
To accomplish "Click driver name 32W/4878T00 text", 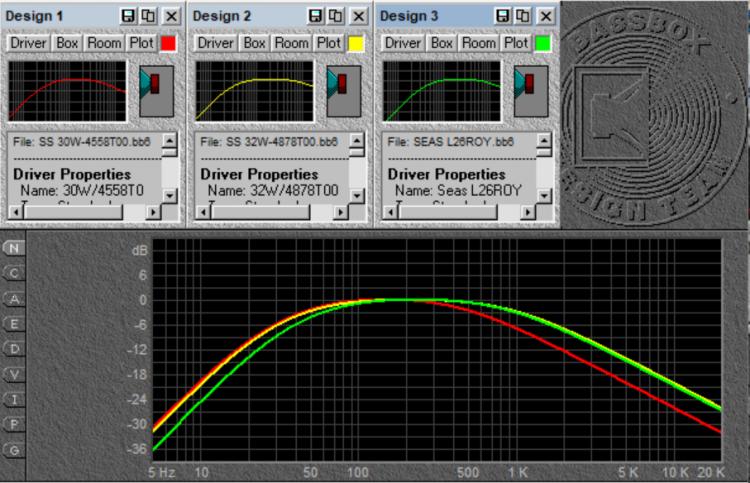I will point(294,190).
